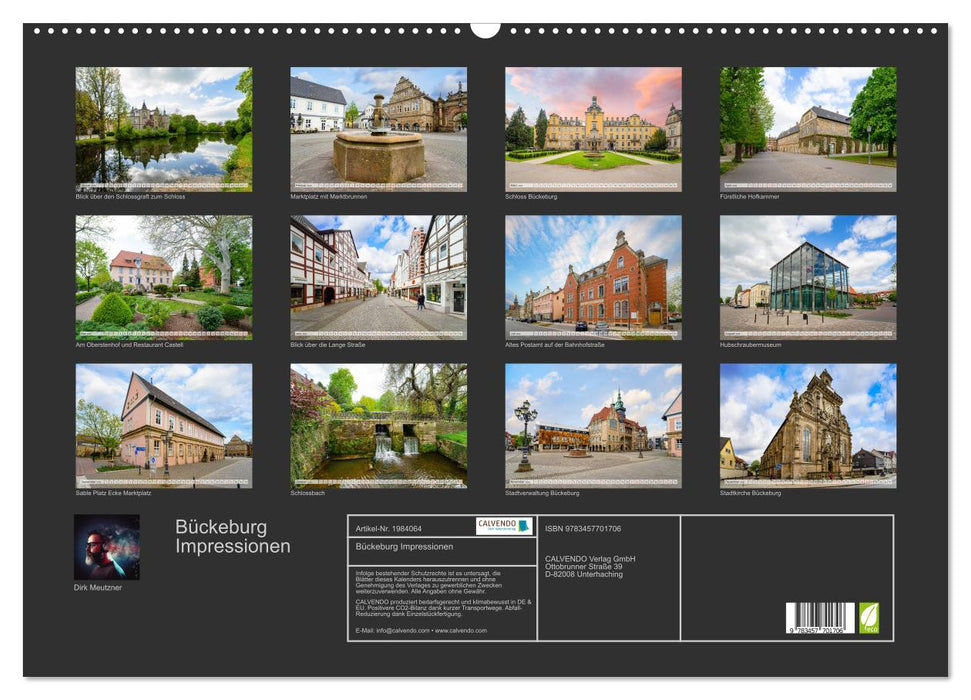Open the Marktplatz mit Marktbrunnen photo
This screenshot has height=700, width=971.
tap(378, 129)
